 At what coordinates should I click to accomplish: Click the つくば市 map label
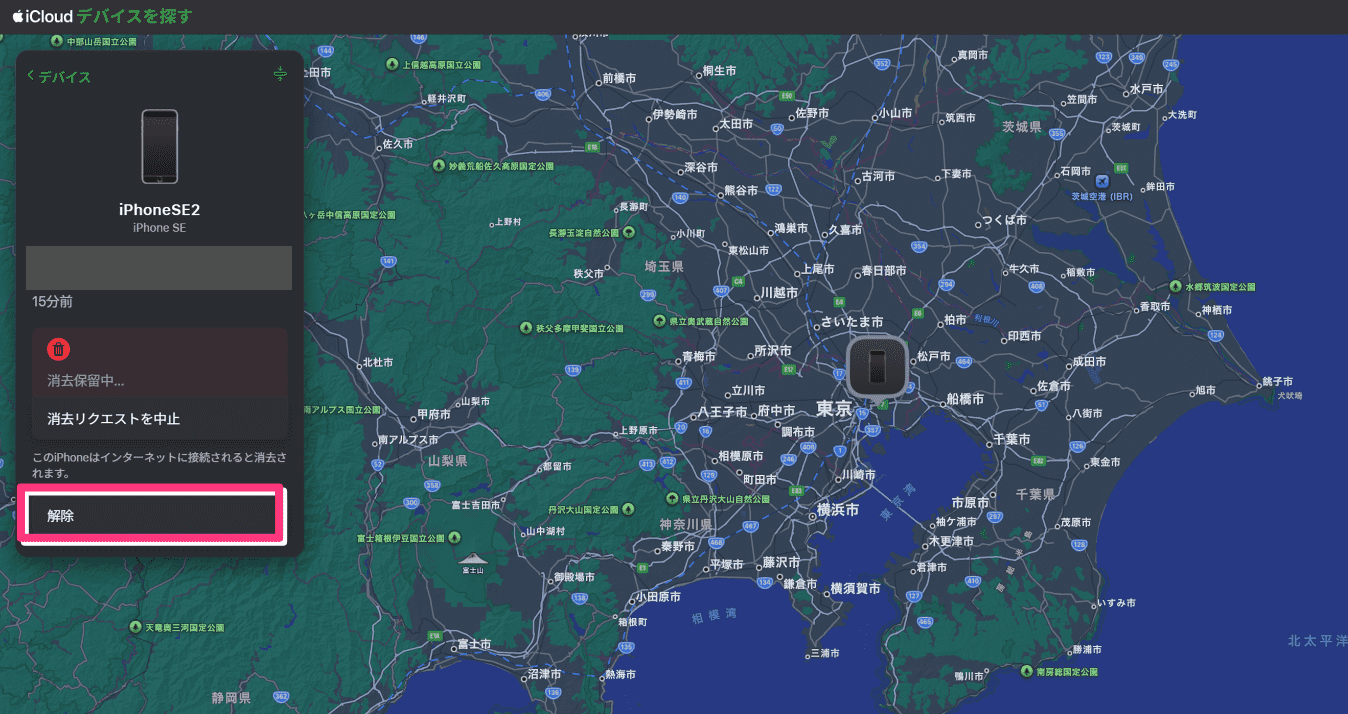click(1004, 220)
